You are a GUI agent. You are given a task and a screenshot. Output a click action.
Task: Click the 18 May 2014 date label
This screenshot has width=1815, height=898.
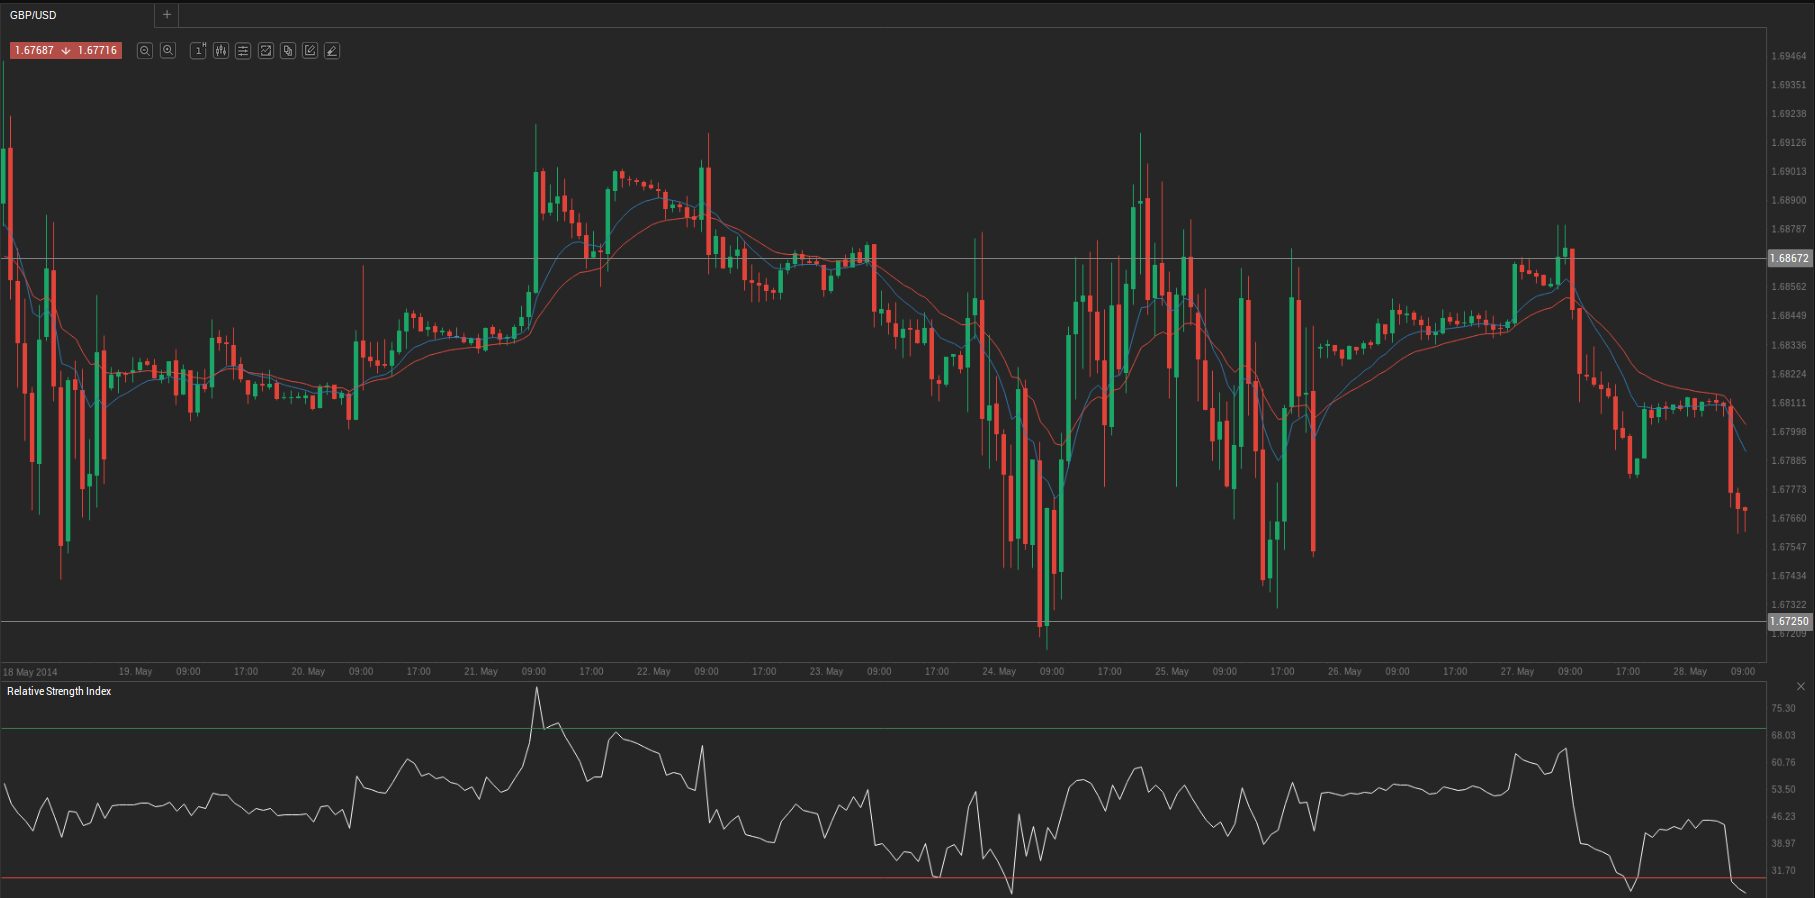tap(30, 672)
